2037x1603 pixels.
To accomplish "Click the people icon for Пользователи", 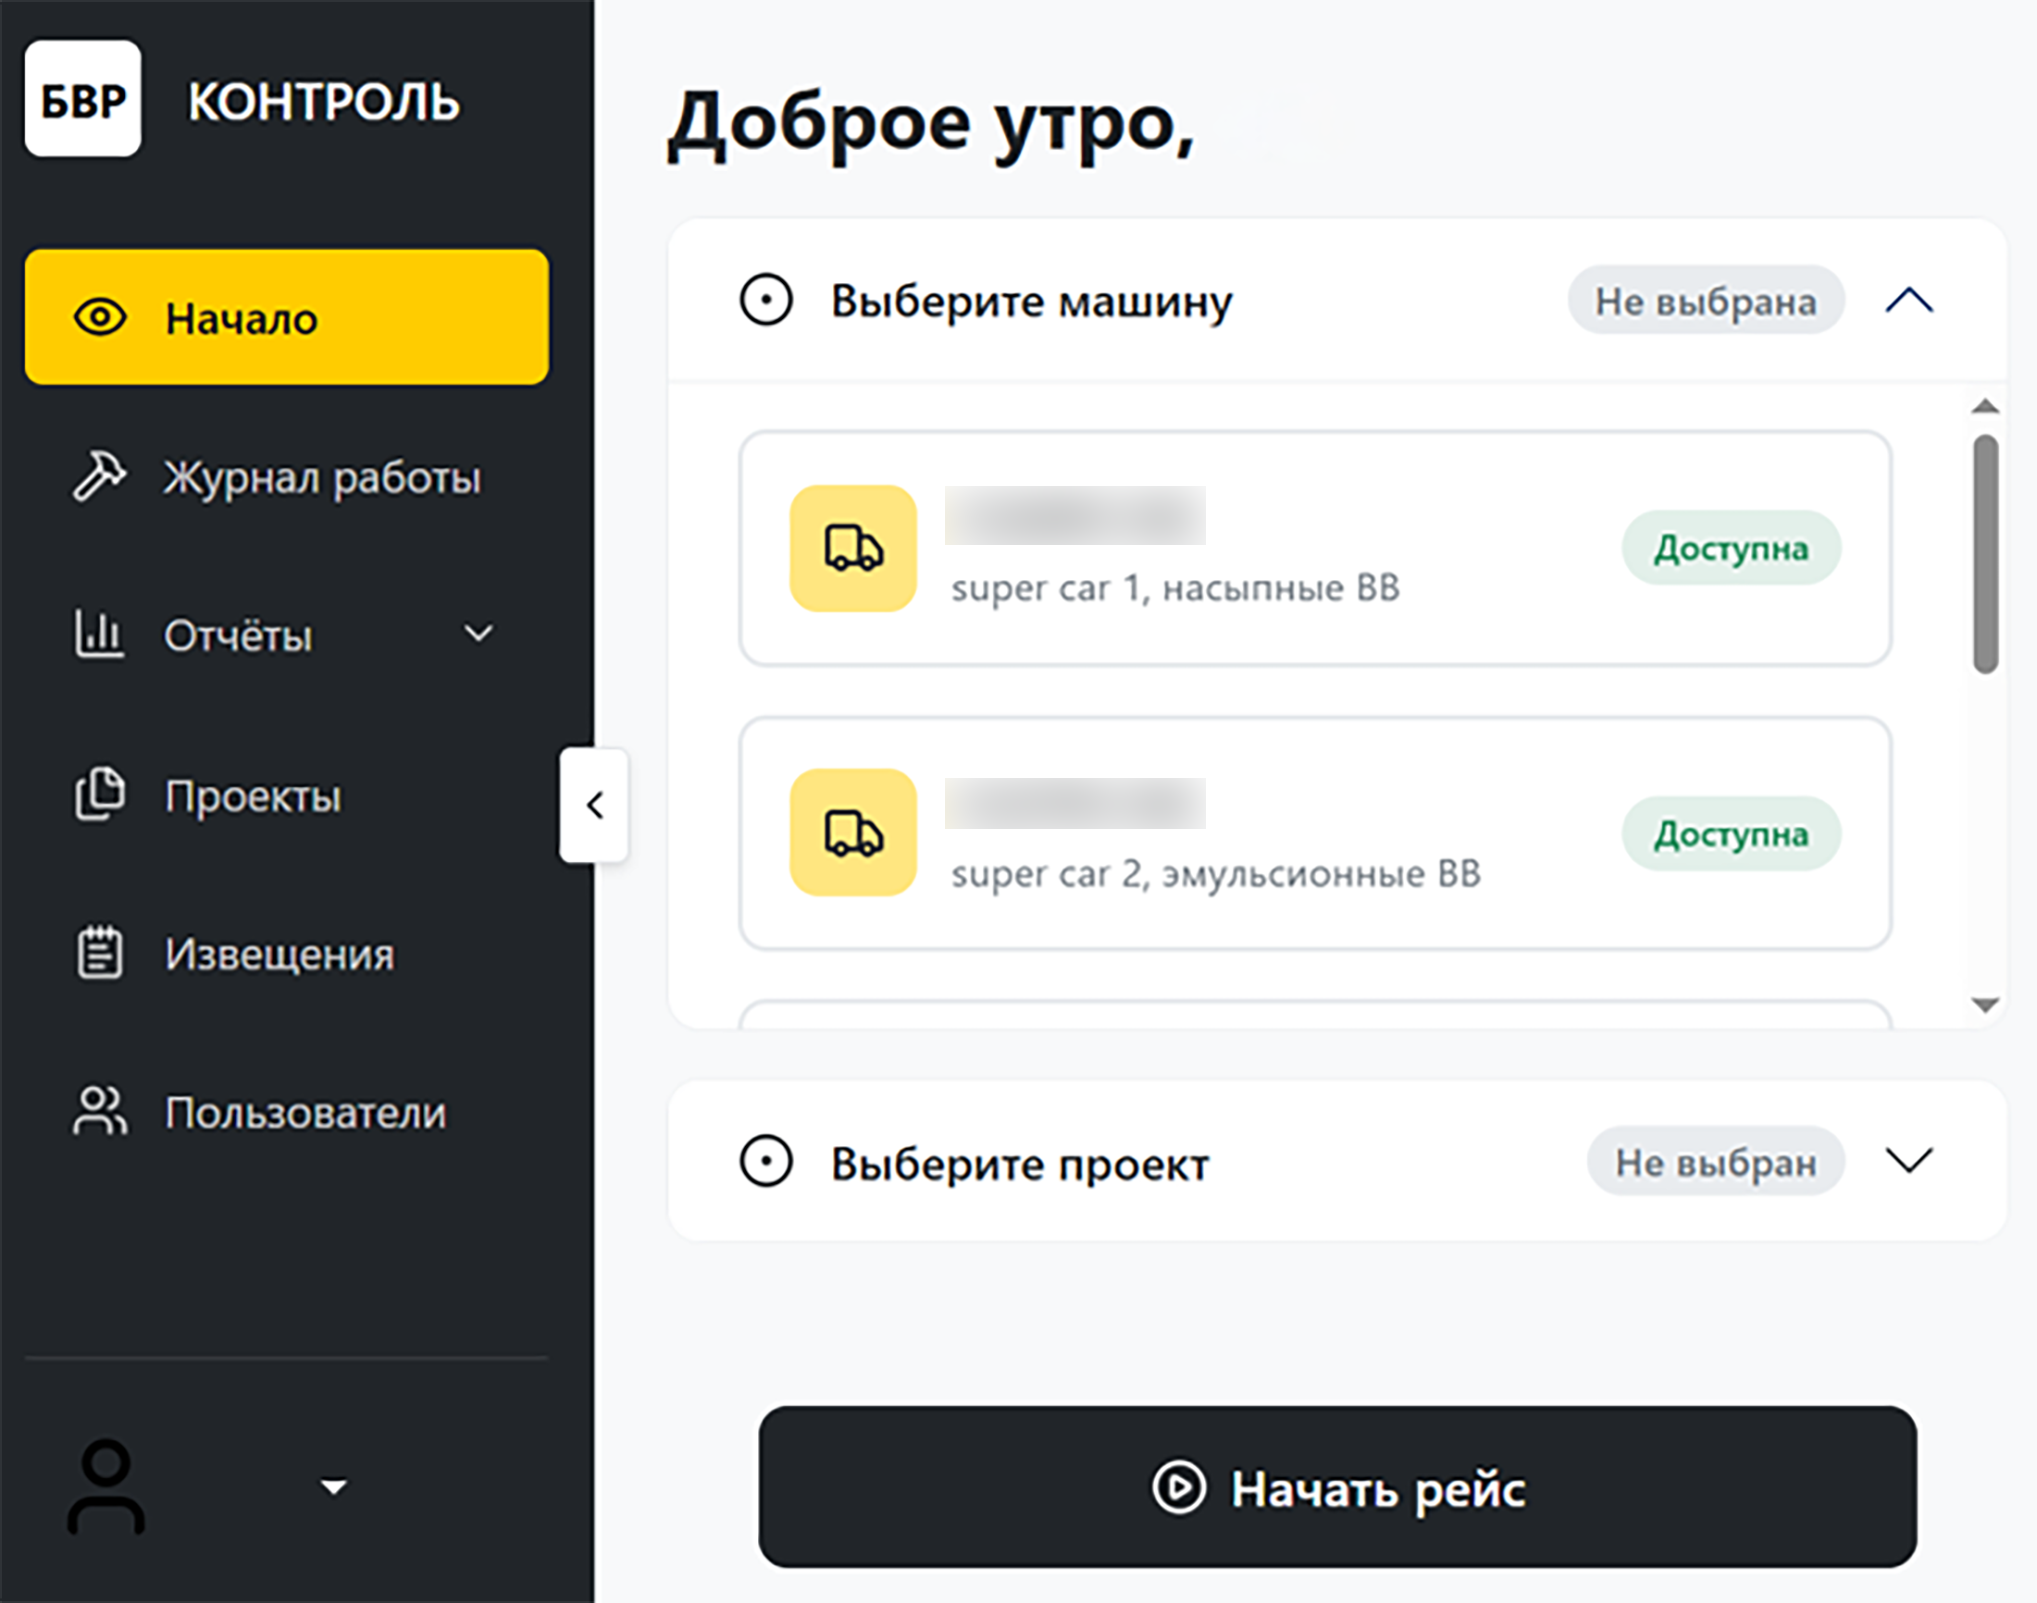I will [100, 1111].
